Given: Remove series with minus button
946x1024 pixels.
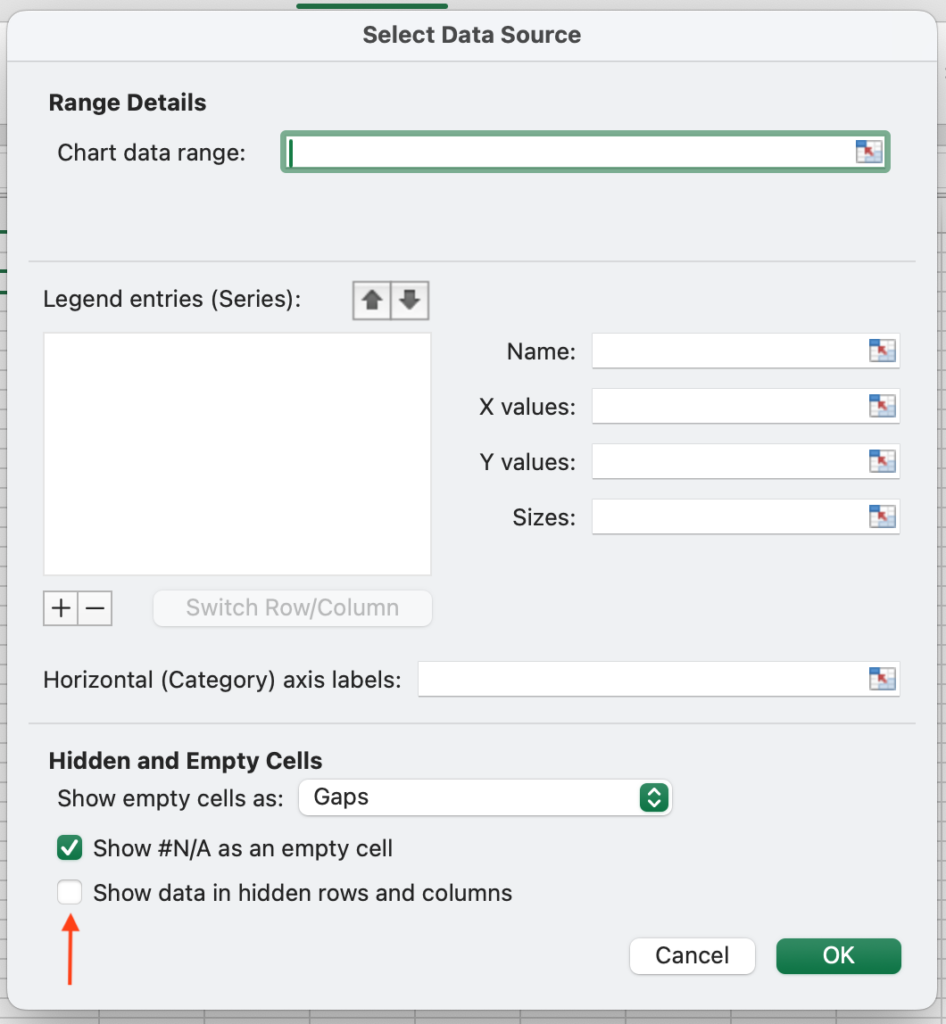Looking at the screenshot, I should point(95,608).
